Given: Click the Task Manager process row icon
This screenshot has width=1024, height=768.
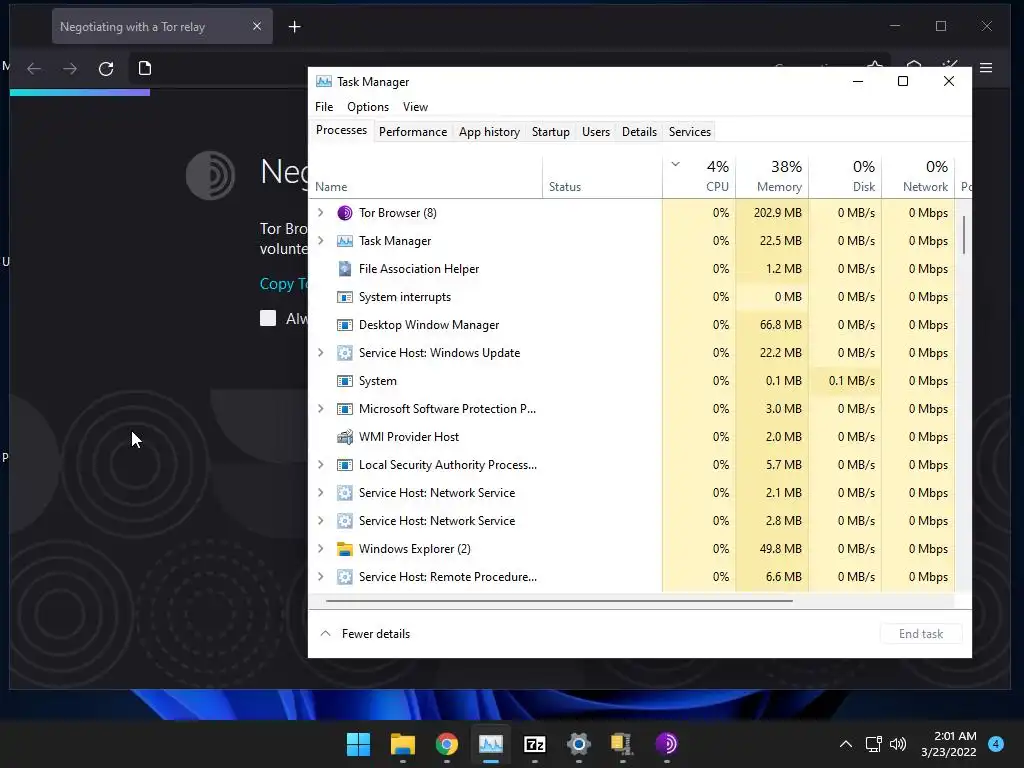Looking at the screenshot, I should tap(345, 241).
